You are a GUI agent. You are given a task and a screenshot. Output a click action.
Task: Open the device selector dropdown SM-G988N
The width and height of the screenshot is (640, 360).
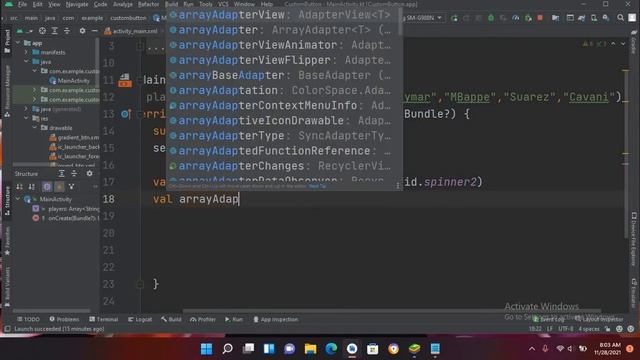422,18
